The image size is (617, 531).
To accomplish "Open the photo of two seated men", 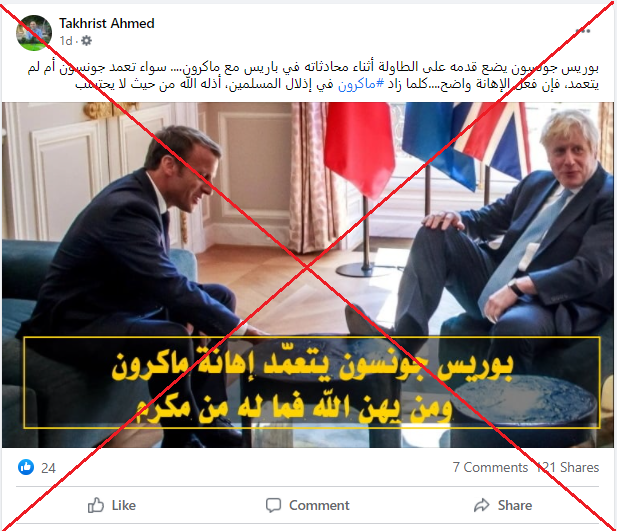I will coord(308,275).
